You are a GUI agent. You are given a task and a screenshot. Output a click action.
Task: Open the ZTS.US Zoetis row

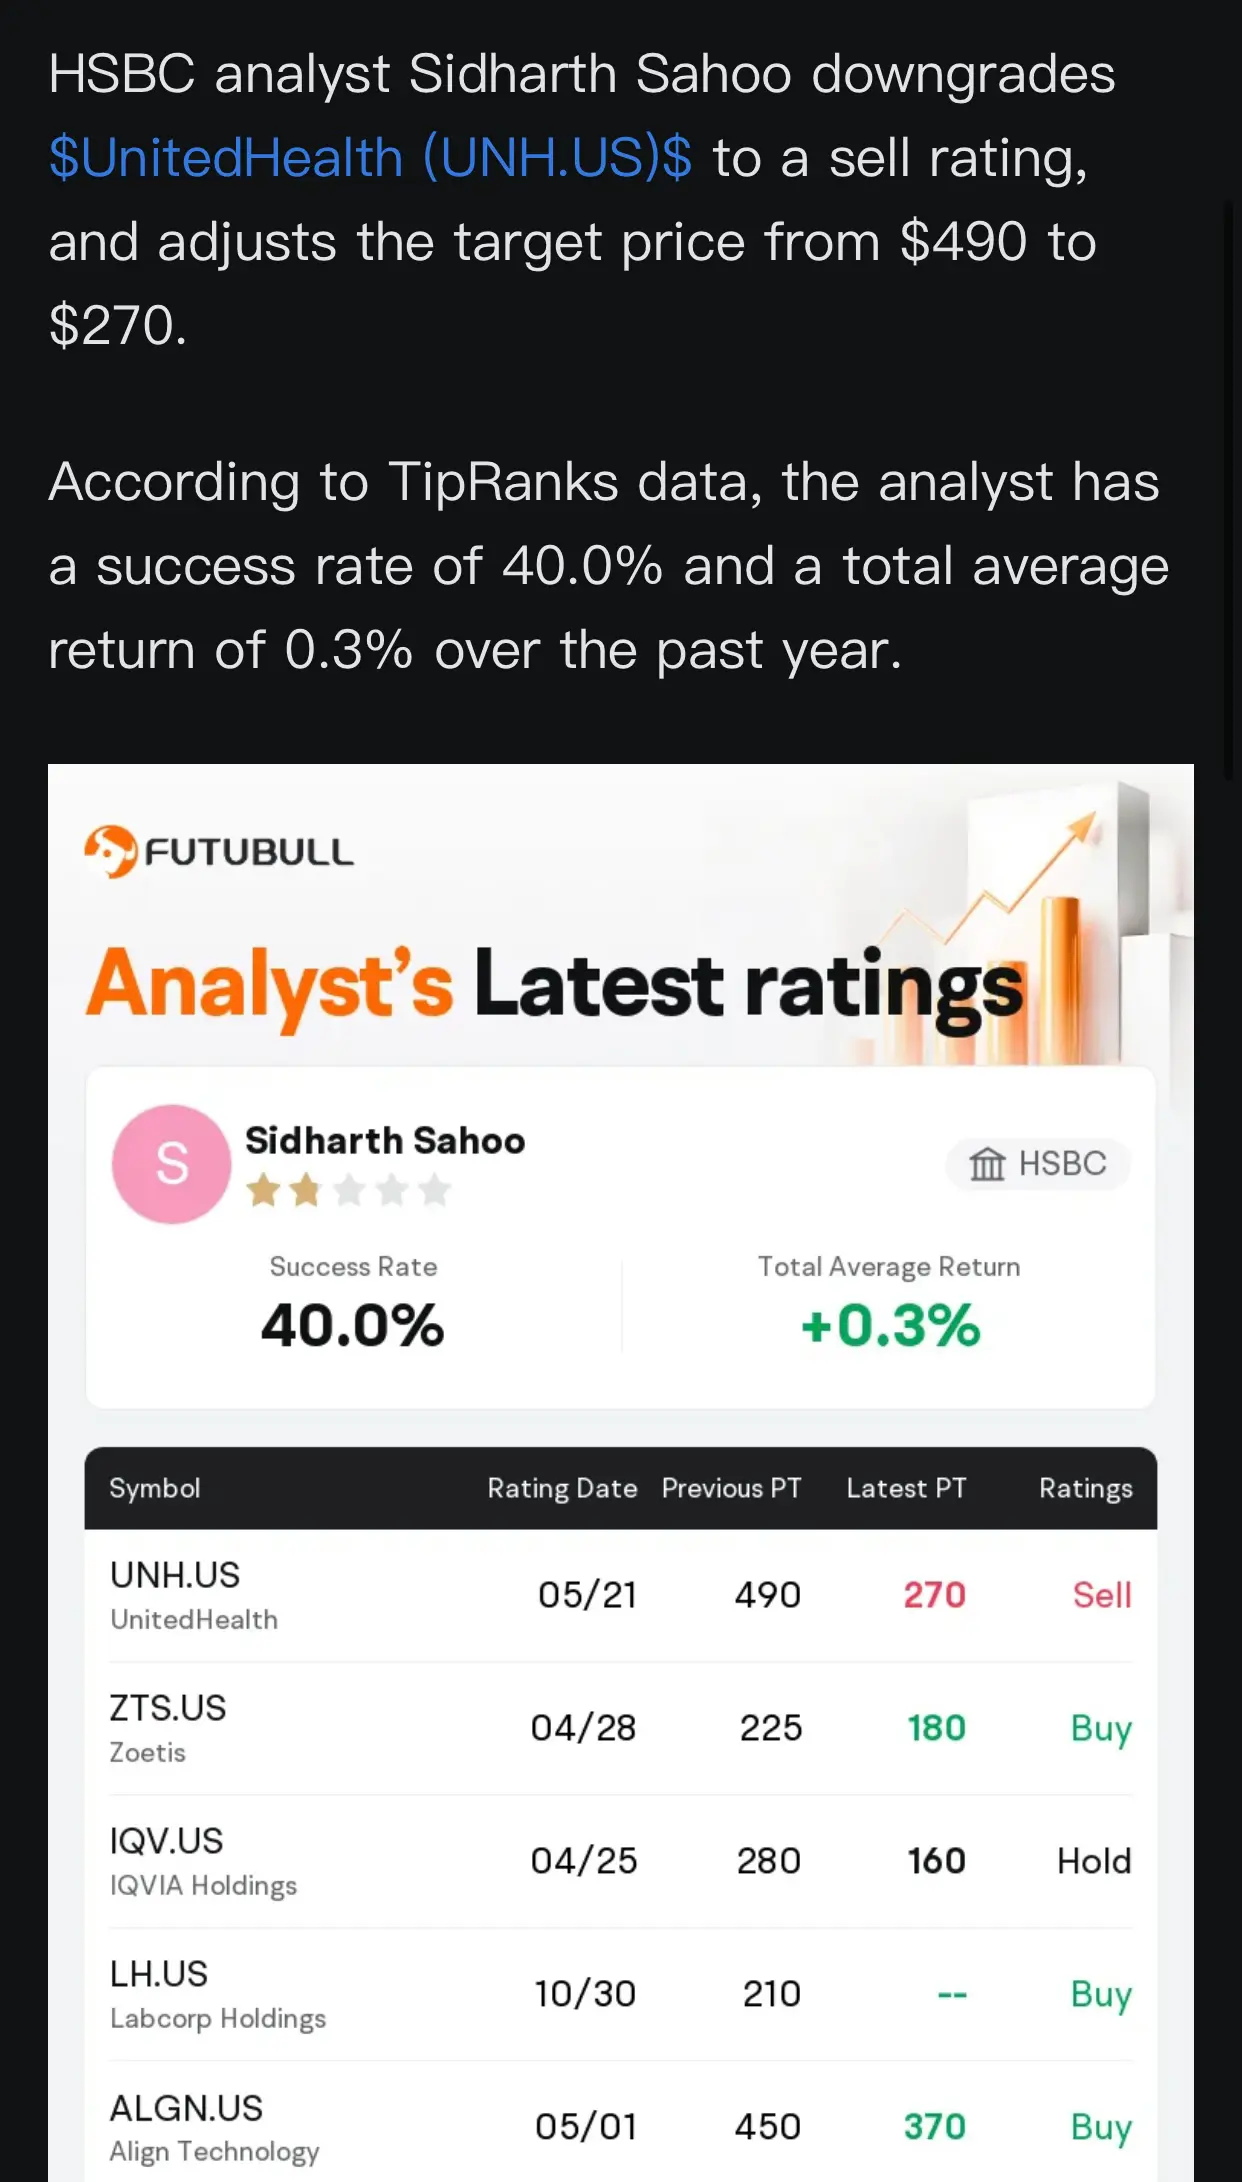pos(621,1728)
